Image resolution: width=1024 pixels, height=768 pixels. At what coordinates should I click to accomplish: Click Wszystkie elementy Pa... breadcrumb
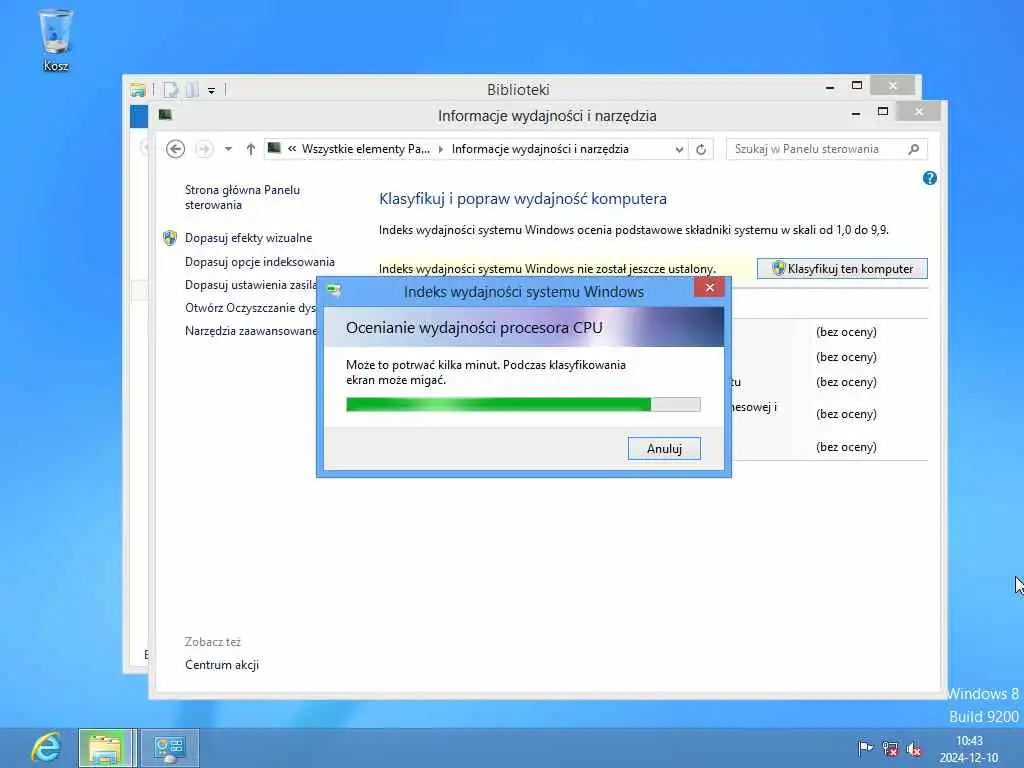click(366, 149)
